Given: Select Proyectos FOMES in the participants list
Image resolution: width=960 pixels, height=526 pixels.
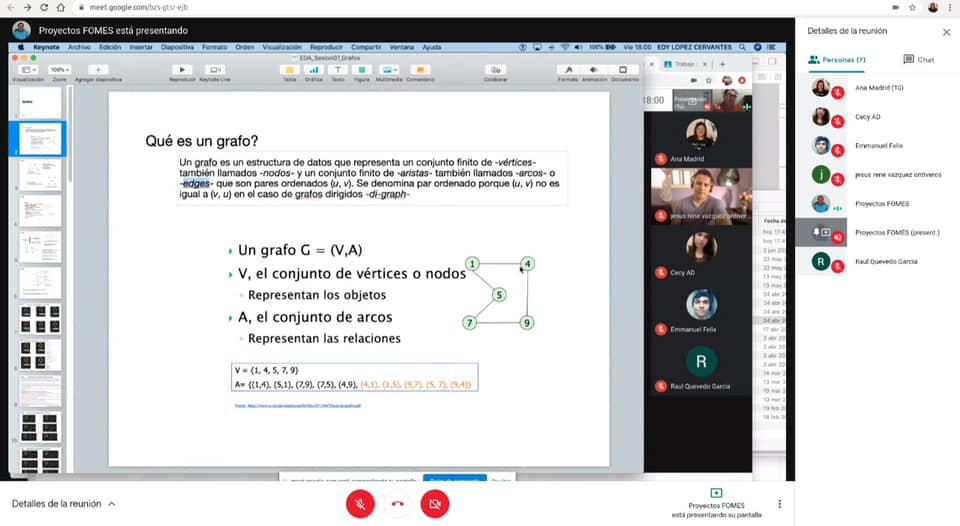Looking at the screenshot, I should tap(877, 203).
